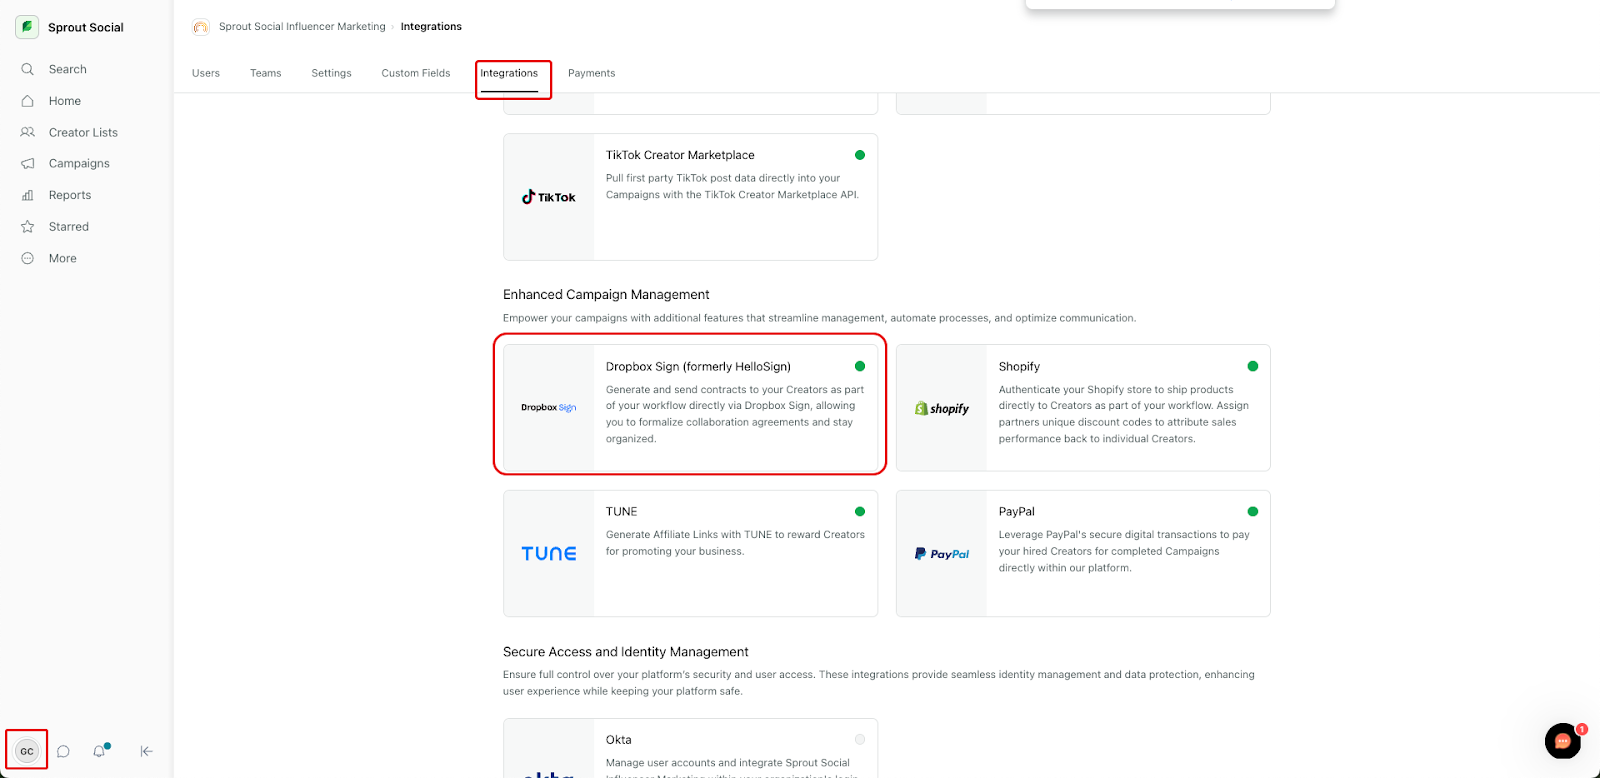Screen dimensions: 1600x778
Task: Click the Influencer Marketing breadcrumb logo
Action: click(x=201, y=27)
